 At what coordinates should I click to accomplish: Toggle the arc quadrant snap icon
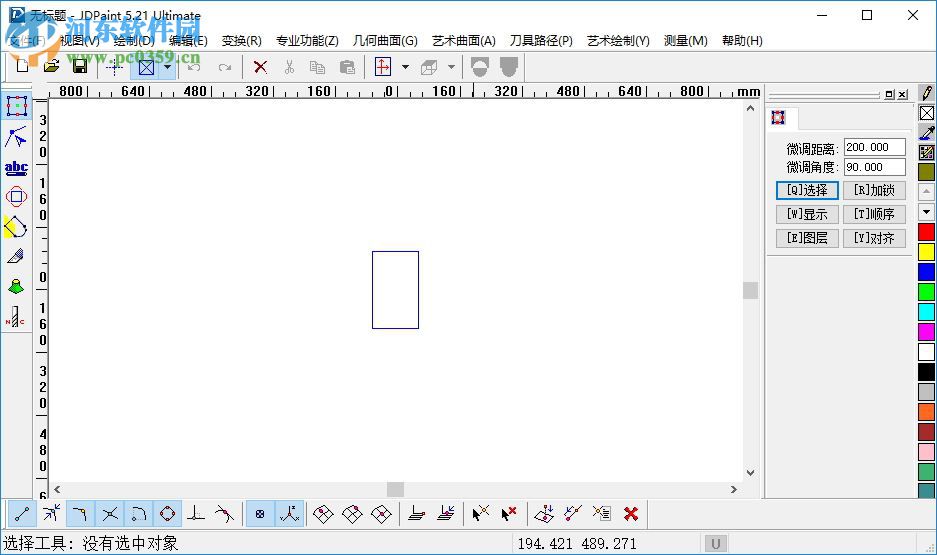(x=139, y=514)
